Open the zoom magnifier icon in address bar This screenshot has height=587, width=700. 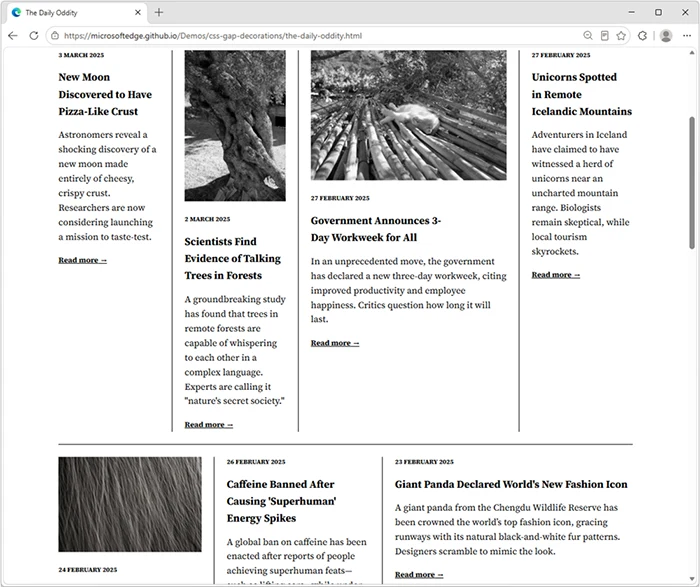click(x=588, y=36)
